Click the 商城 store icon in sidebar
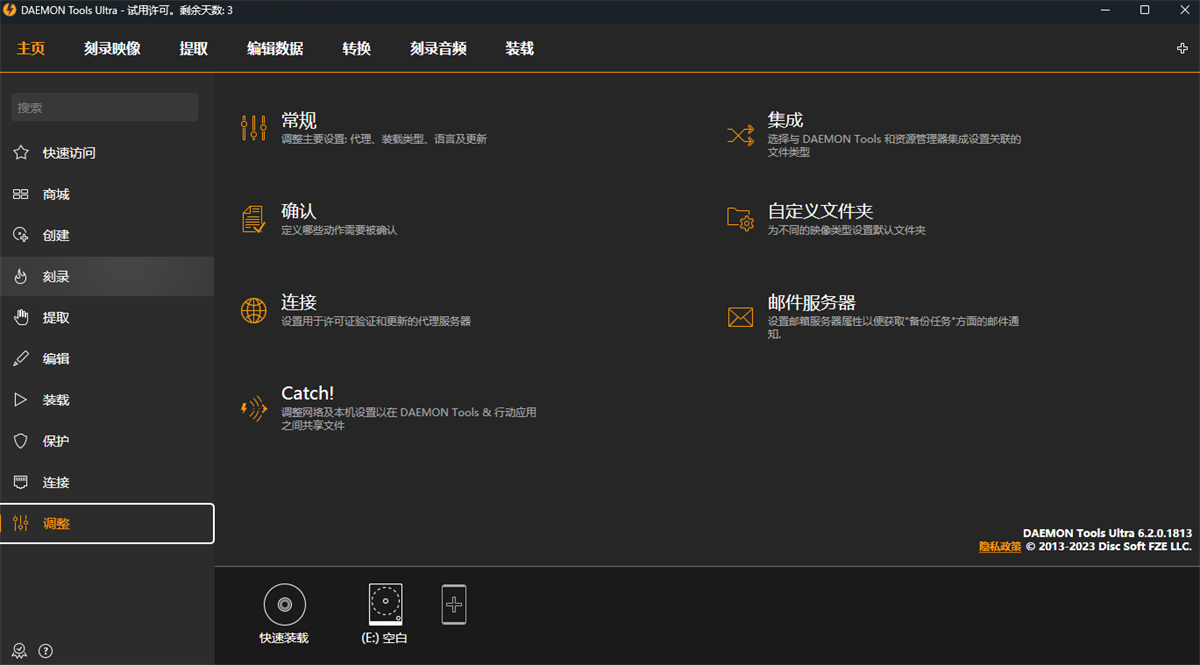This screenshot has height=665, width=1200. click(21, 194)
